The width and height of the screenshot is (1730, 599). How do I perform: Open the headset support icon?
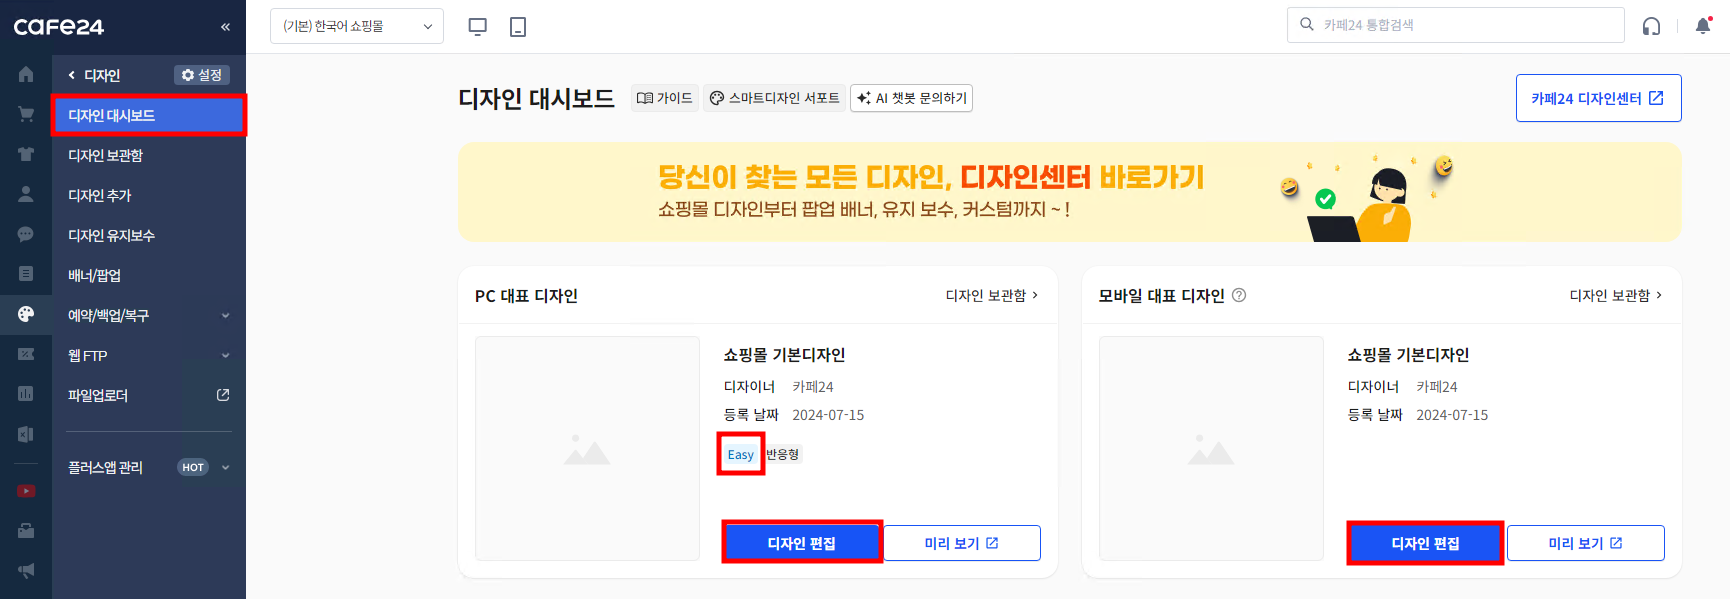point(1652,26)
